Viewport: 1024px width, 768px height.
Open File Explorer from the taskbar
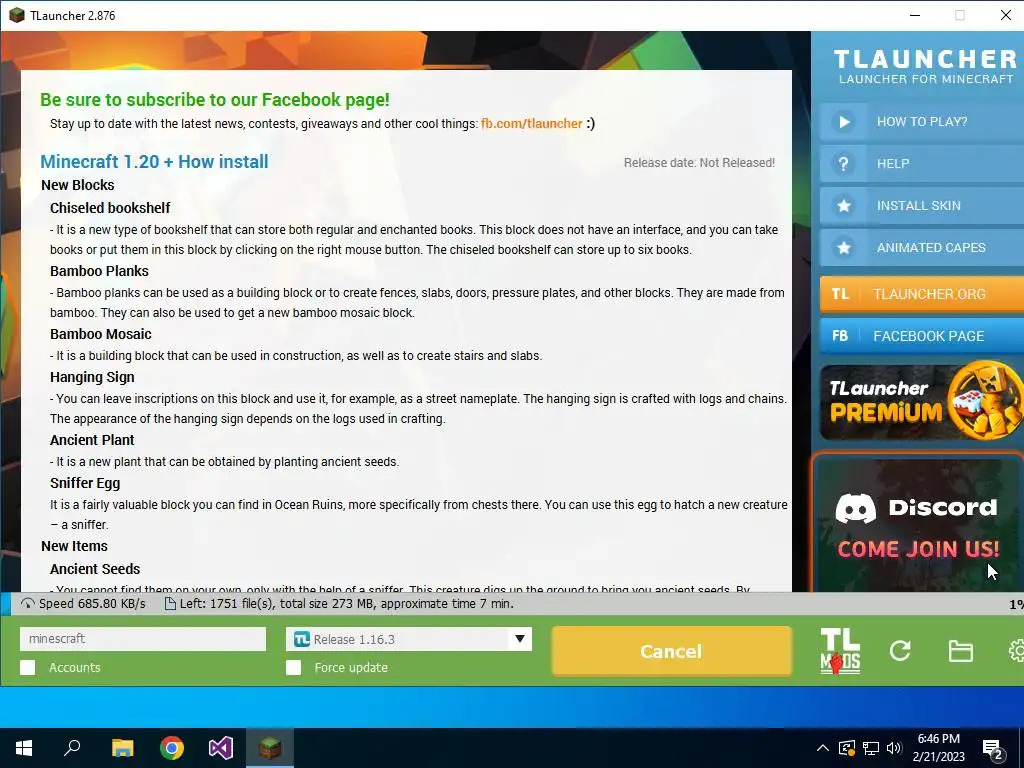tap(122, 748)
